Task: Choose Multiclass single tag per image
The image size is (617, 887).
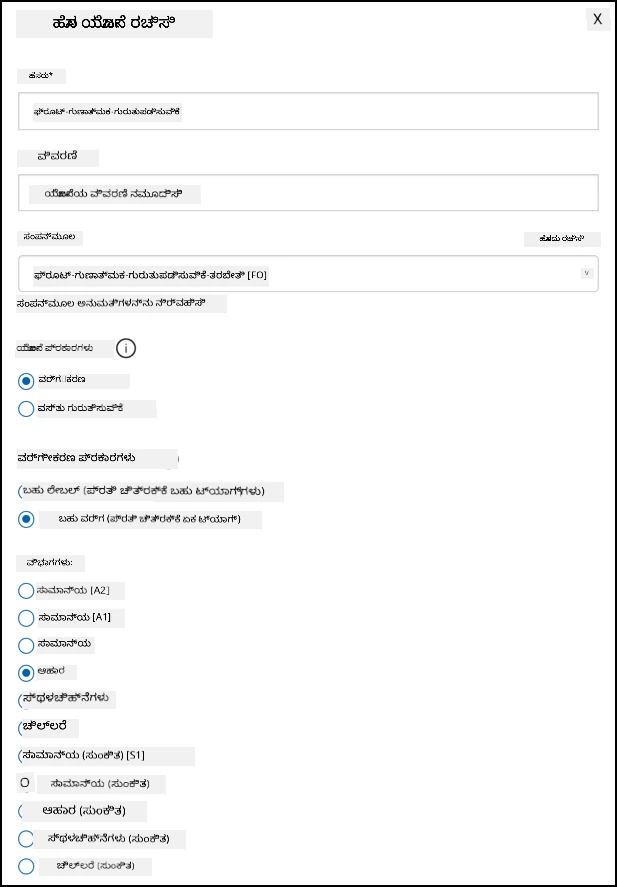Action: coord(26,519)
